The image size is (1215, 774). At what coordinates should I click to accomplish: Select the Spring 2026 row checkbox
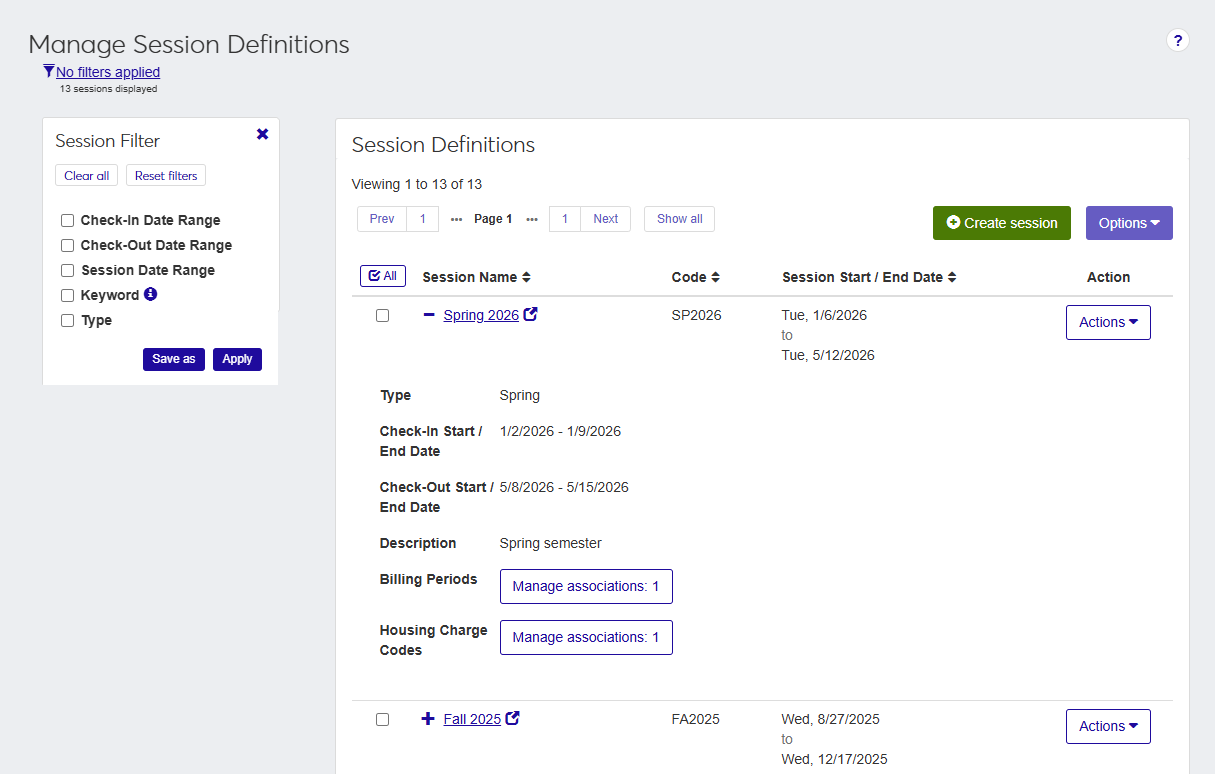(x=382, y=315)
